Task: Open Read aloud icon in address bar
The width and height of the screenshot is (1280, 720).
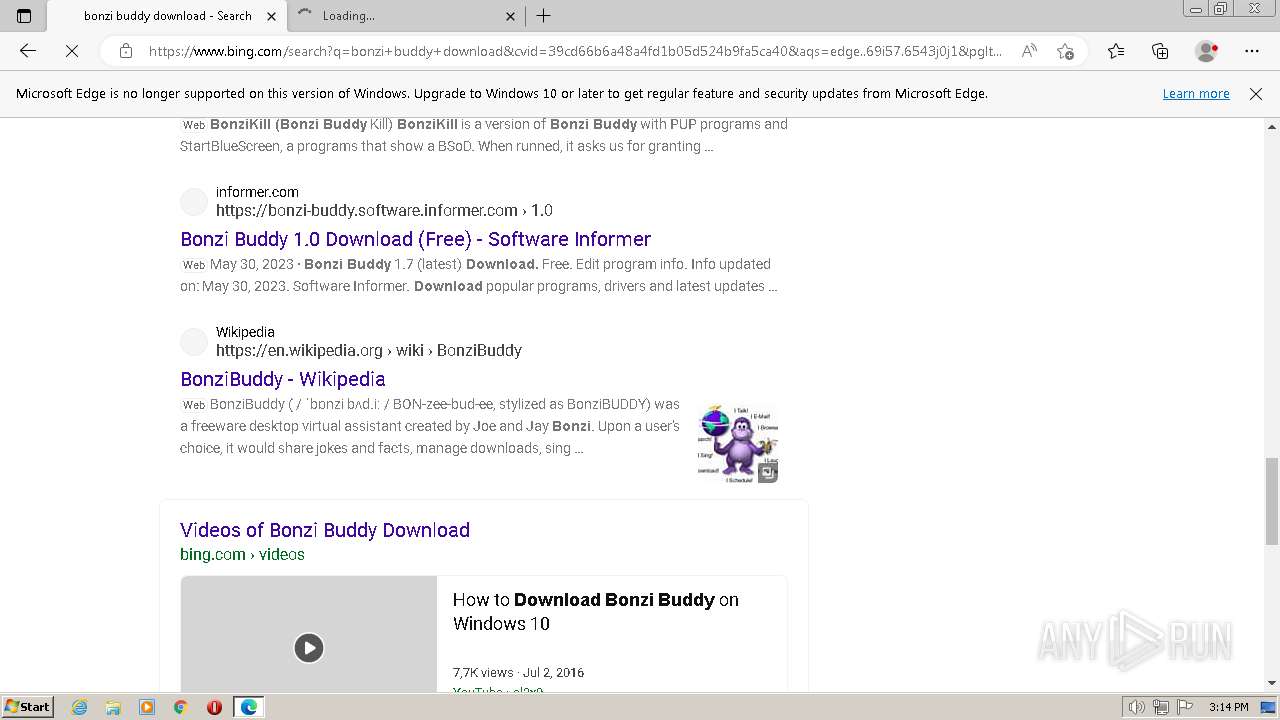Action: (x=1029, y=51)
